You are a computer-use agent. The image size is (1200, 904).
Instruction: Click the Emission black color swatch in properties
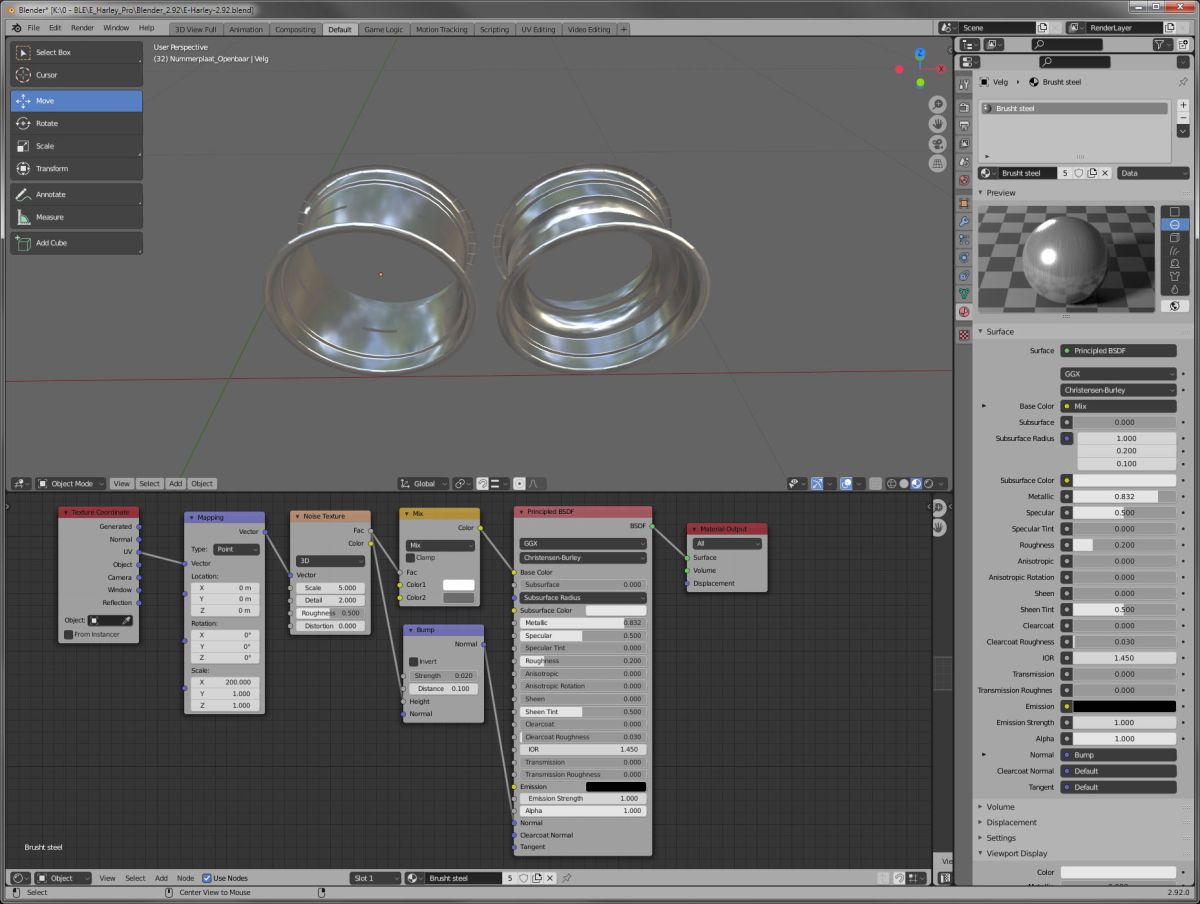coord(1125,706)
